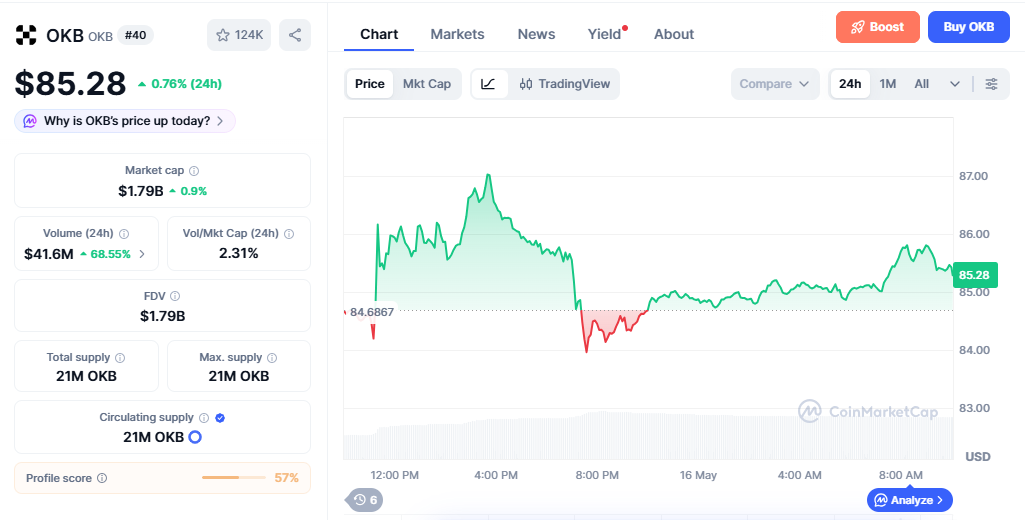
Task: Switch chart to Mkt Cap view
Action: (427, 84)
